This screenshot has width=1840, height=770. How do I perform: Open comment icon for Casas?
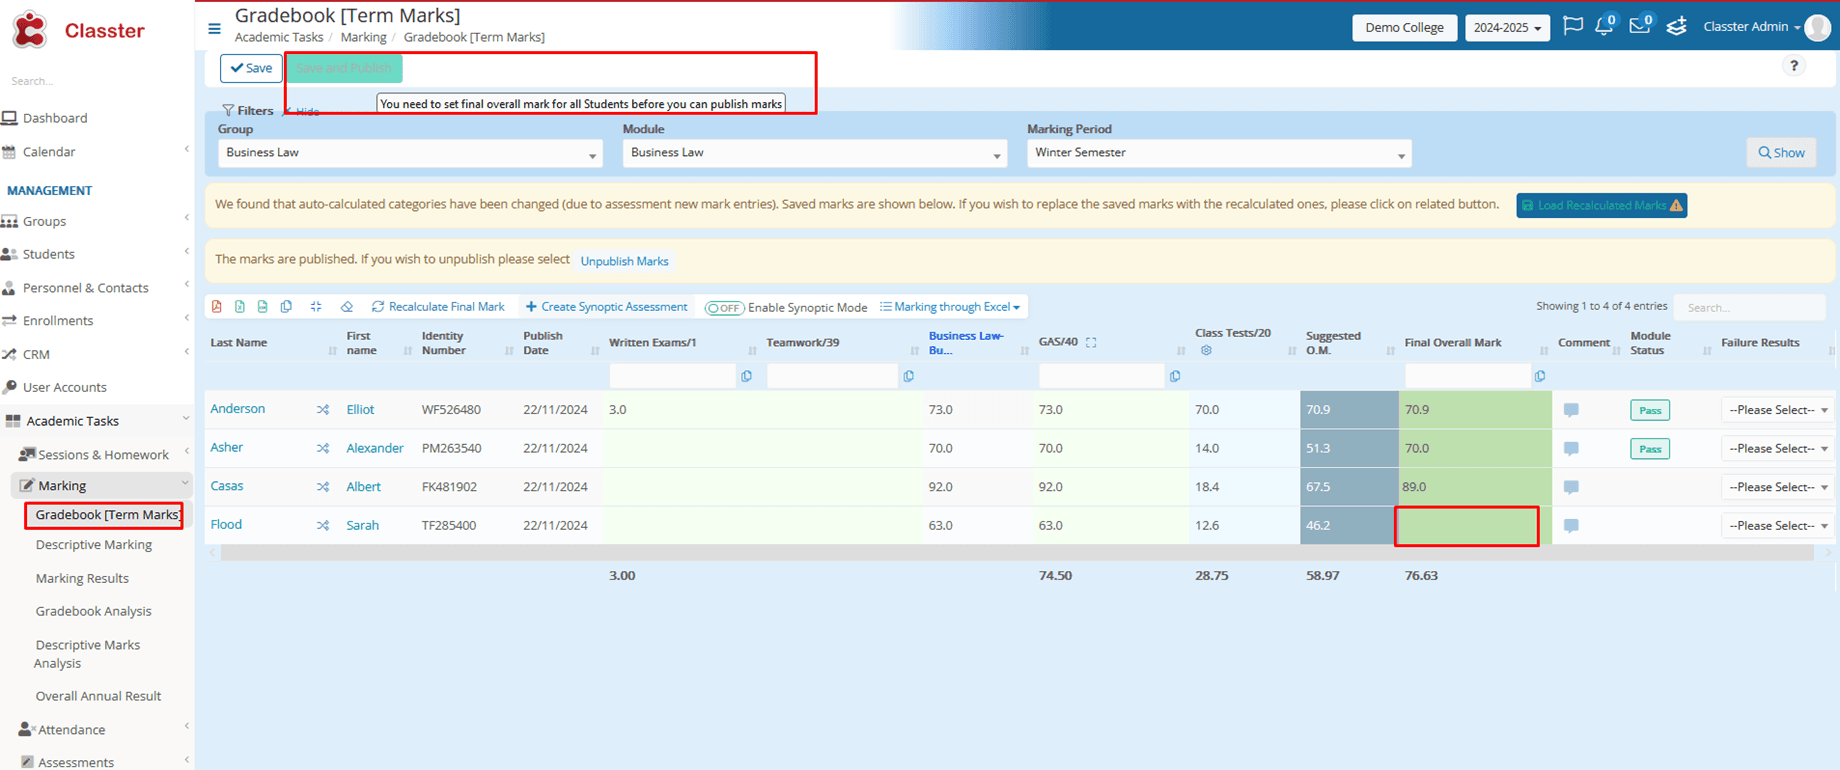click(x=1571, y=487)
